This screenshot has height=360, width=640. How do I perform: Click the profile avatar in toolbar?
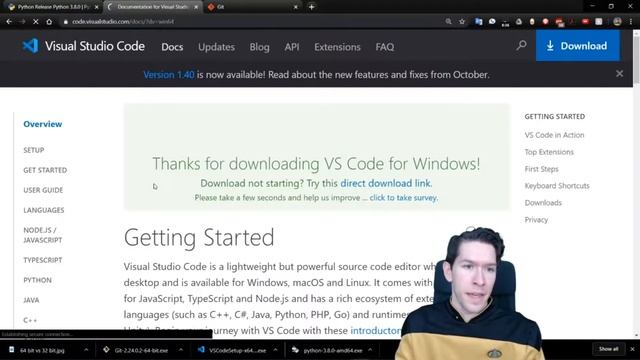coord(617,22)
